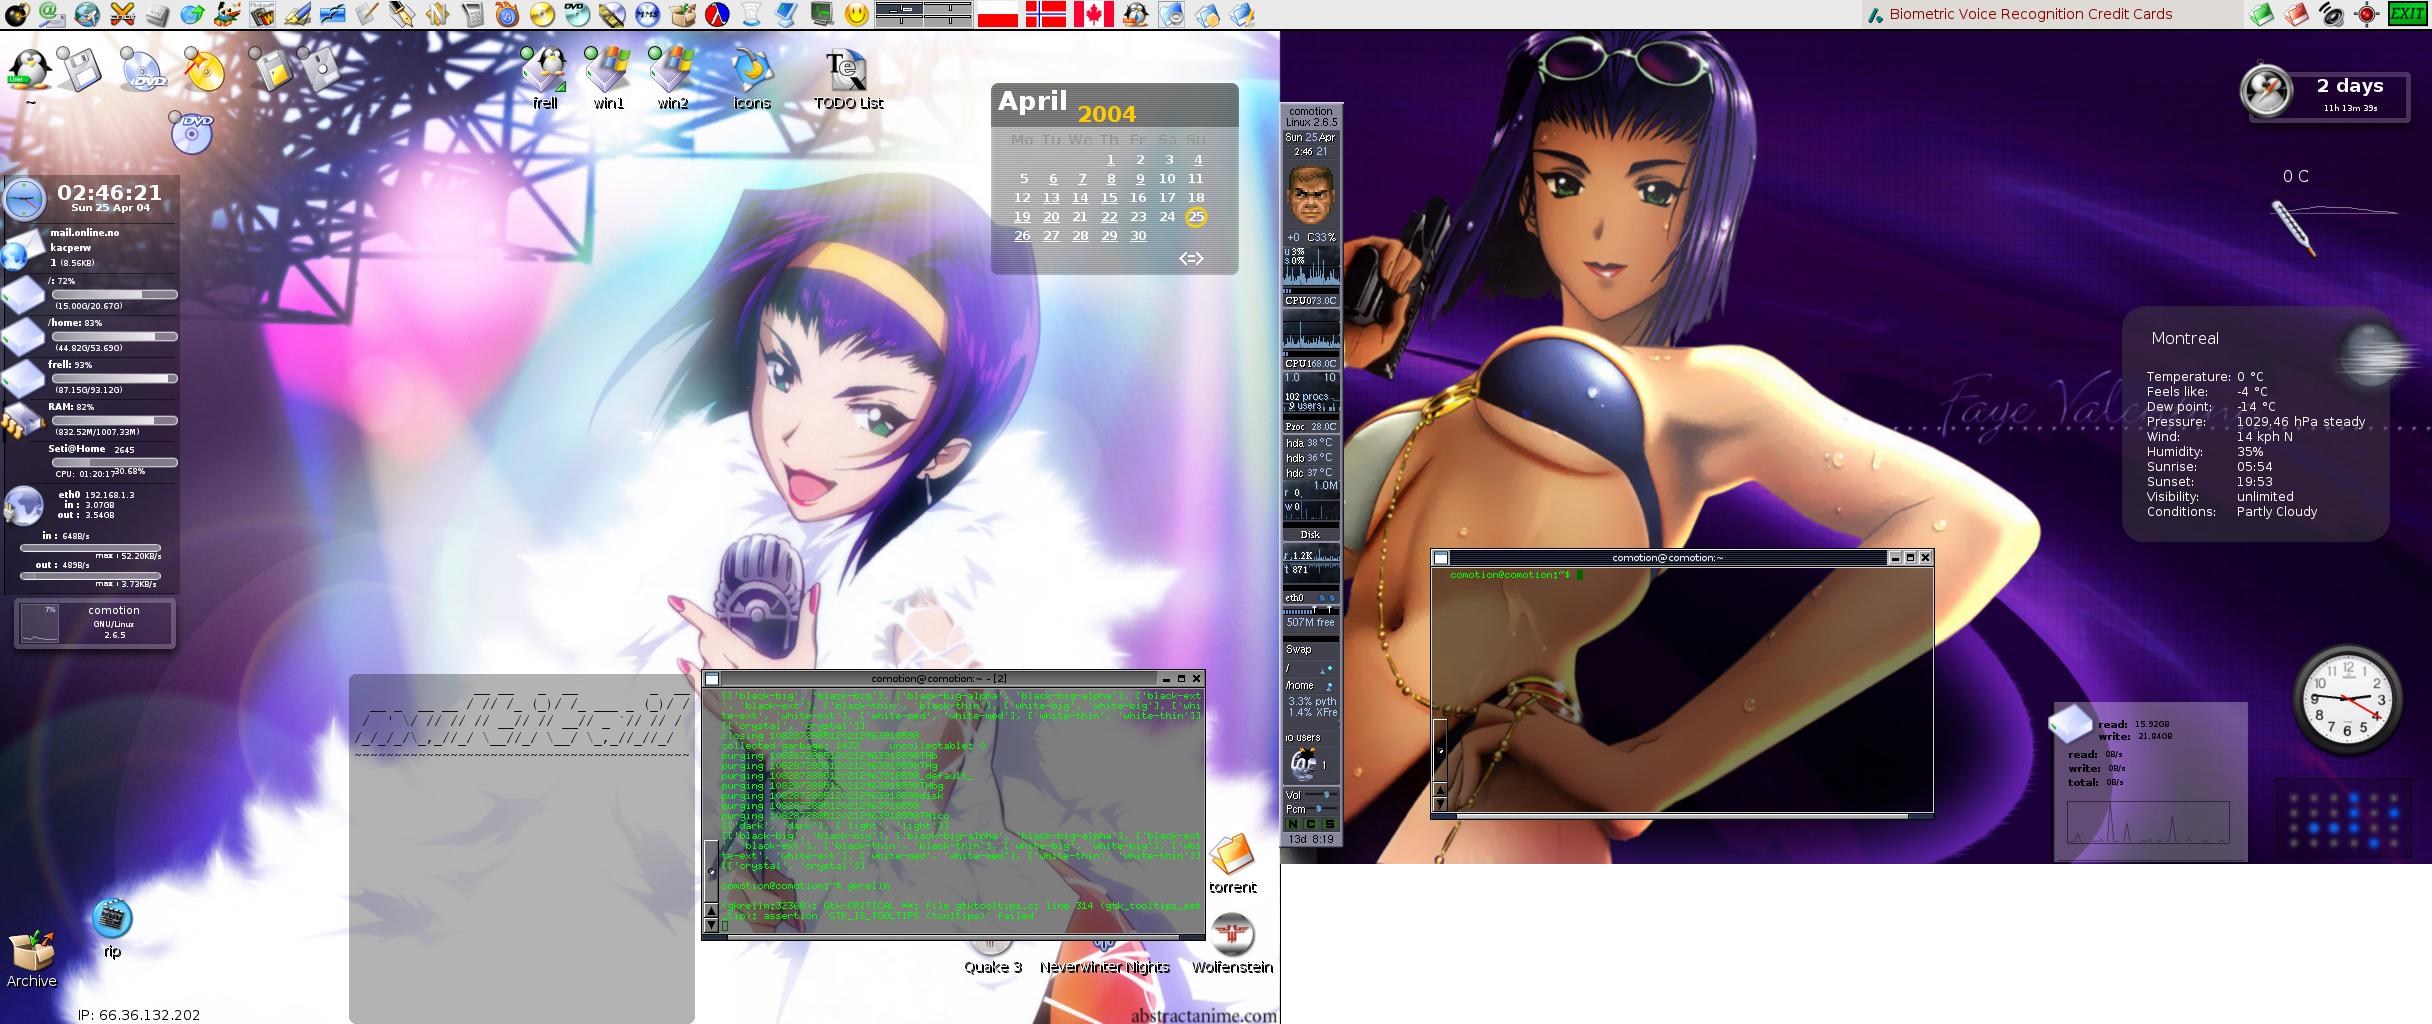Open the rip desktop icon
The width and height of the screenshot is (2432, 1024).
point(112,928)
